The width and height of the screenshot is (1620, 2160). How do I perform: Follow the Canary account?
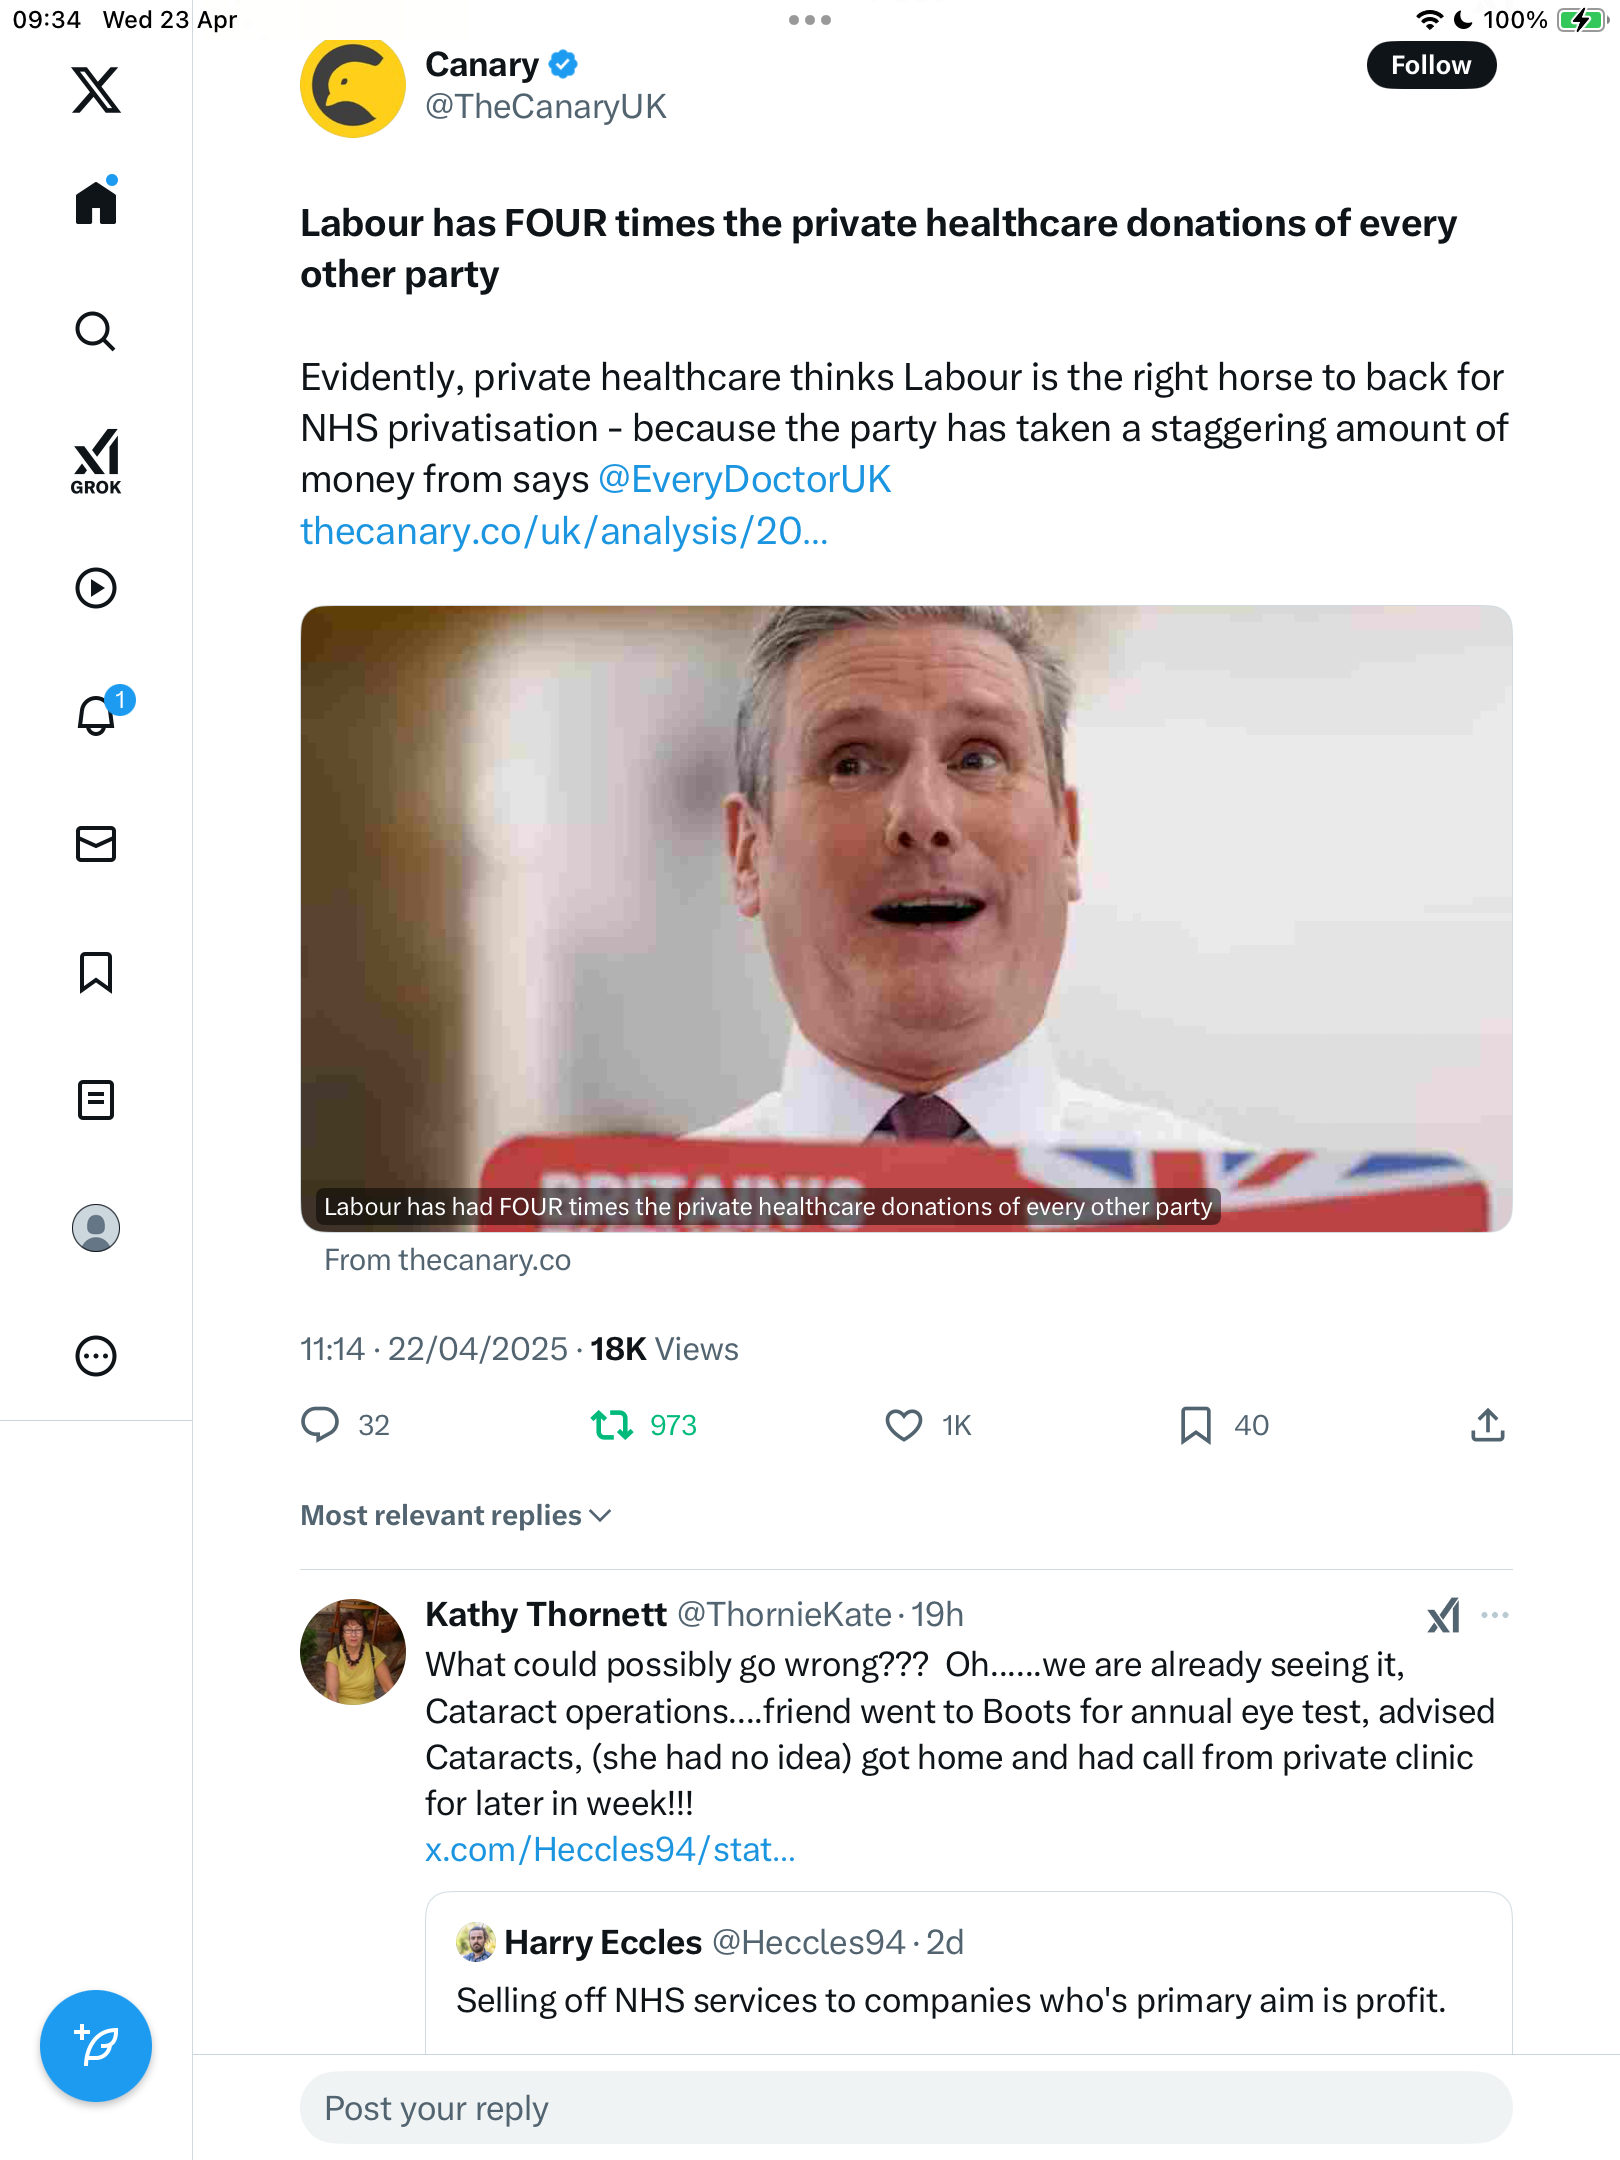tap(1431, 65)
